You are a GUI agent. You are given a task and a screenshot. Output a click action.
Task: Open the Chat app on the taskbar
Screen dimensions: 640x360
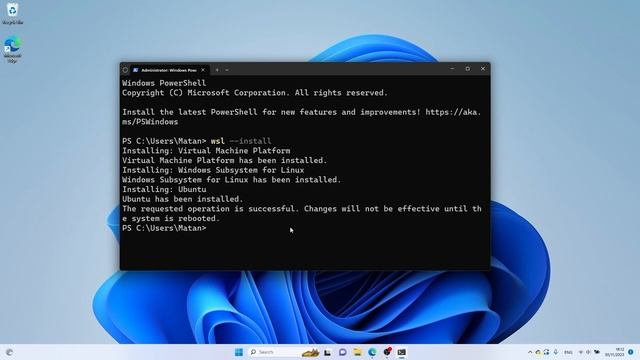point(342,352)
